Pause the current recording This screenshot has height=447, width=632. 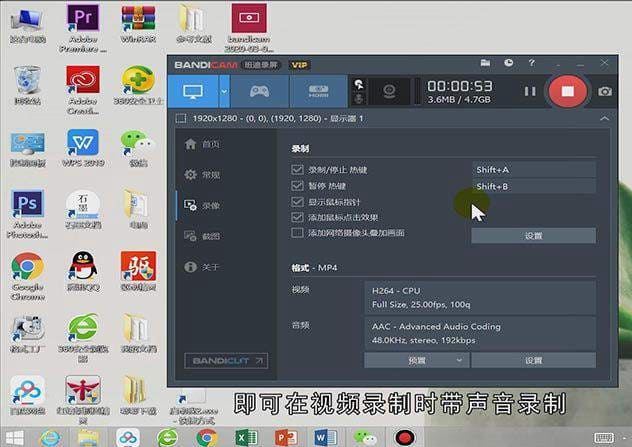530,91
